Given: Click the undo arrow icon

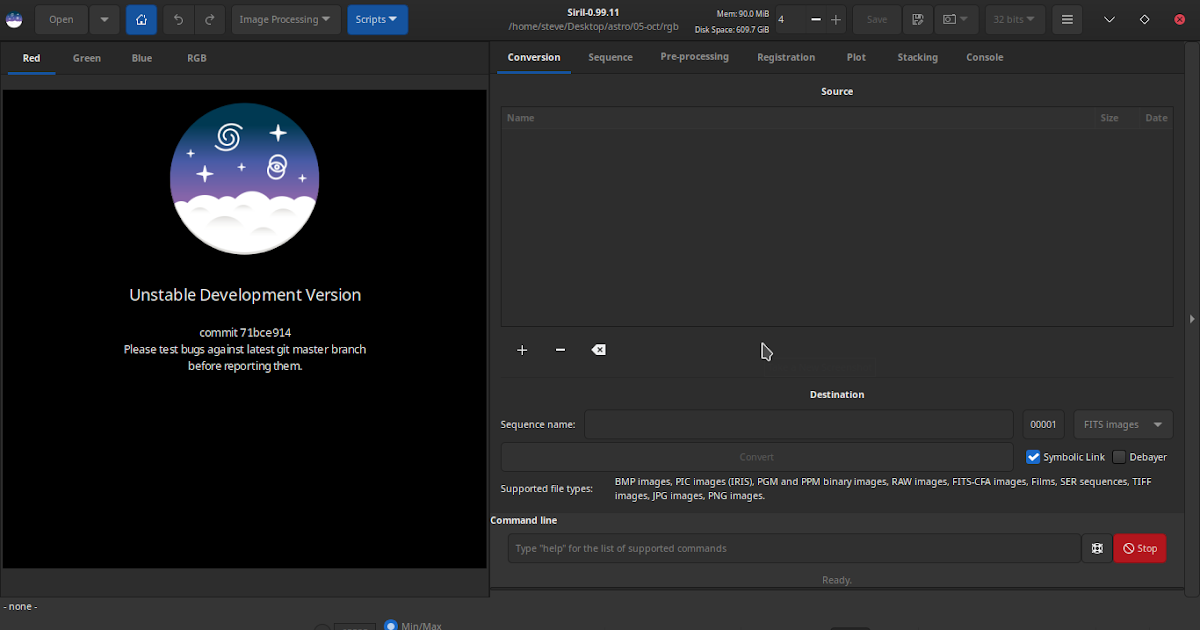Looking at the screenshot, I should point(178,19).
